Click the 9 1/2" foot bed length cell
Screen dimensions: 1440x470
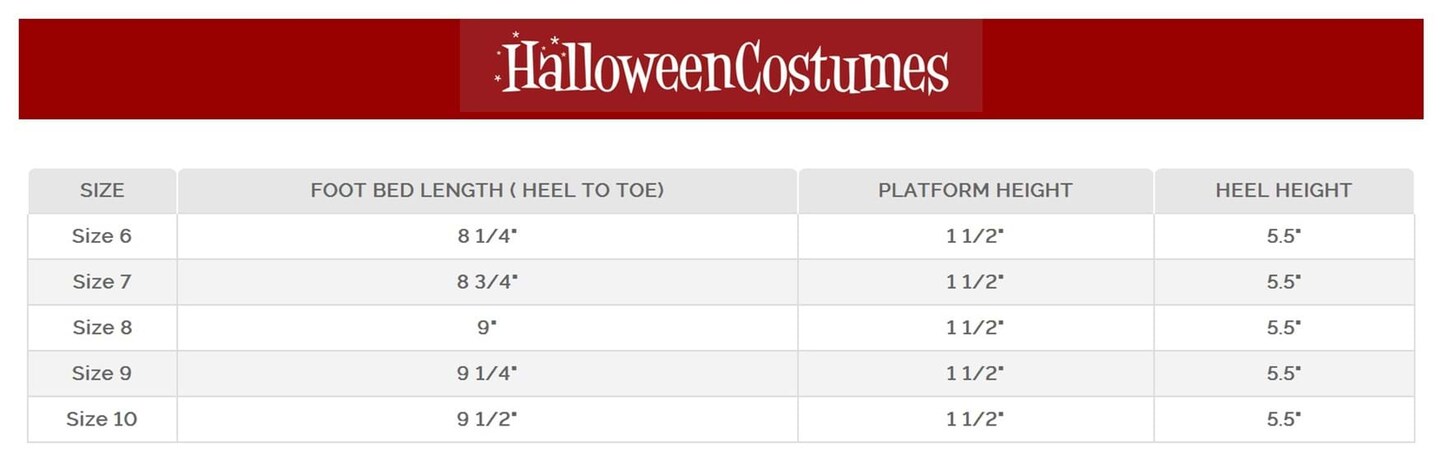[487, 419]
